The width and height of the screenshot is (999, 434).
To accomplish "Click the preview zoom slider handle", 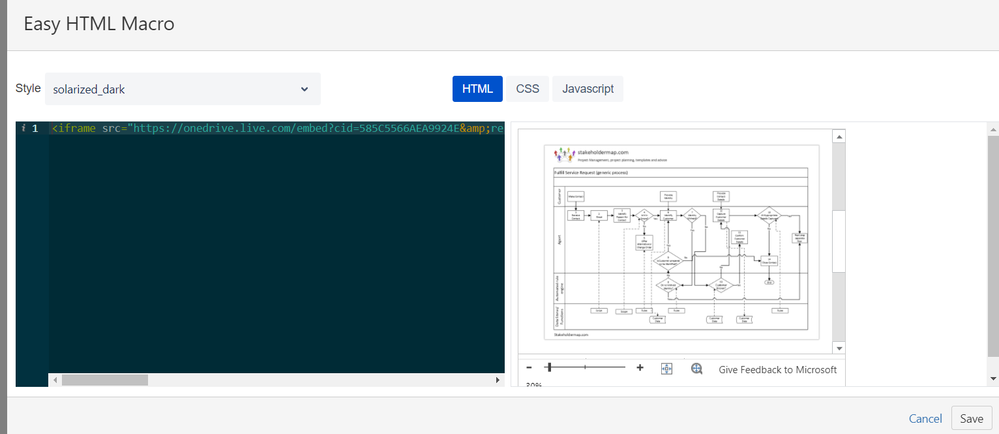I will (548, 368).
